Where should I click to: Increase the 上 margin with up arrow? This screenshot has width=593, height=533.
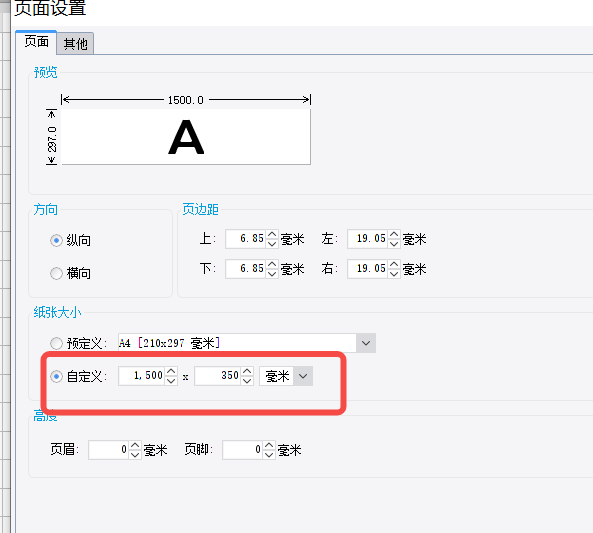click(272, 234)
